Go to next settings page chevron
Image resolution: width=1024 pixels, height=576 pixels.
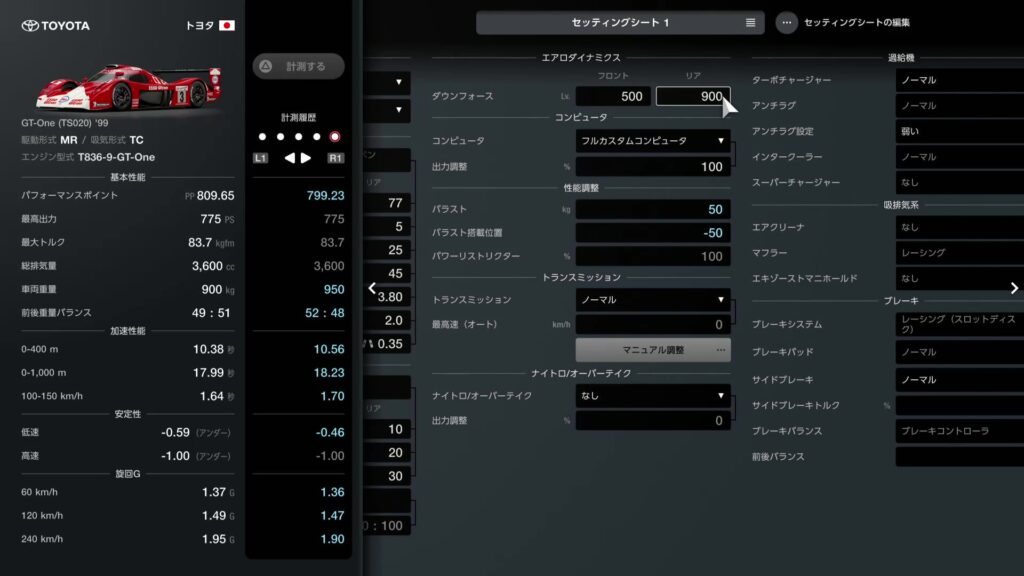point(1014,288)
